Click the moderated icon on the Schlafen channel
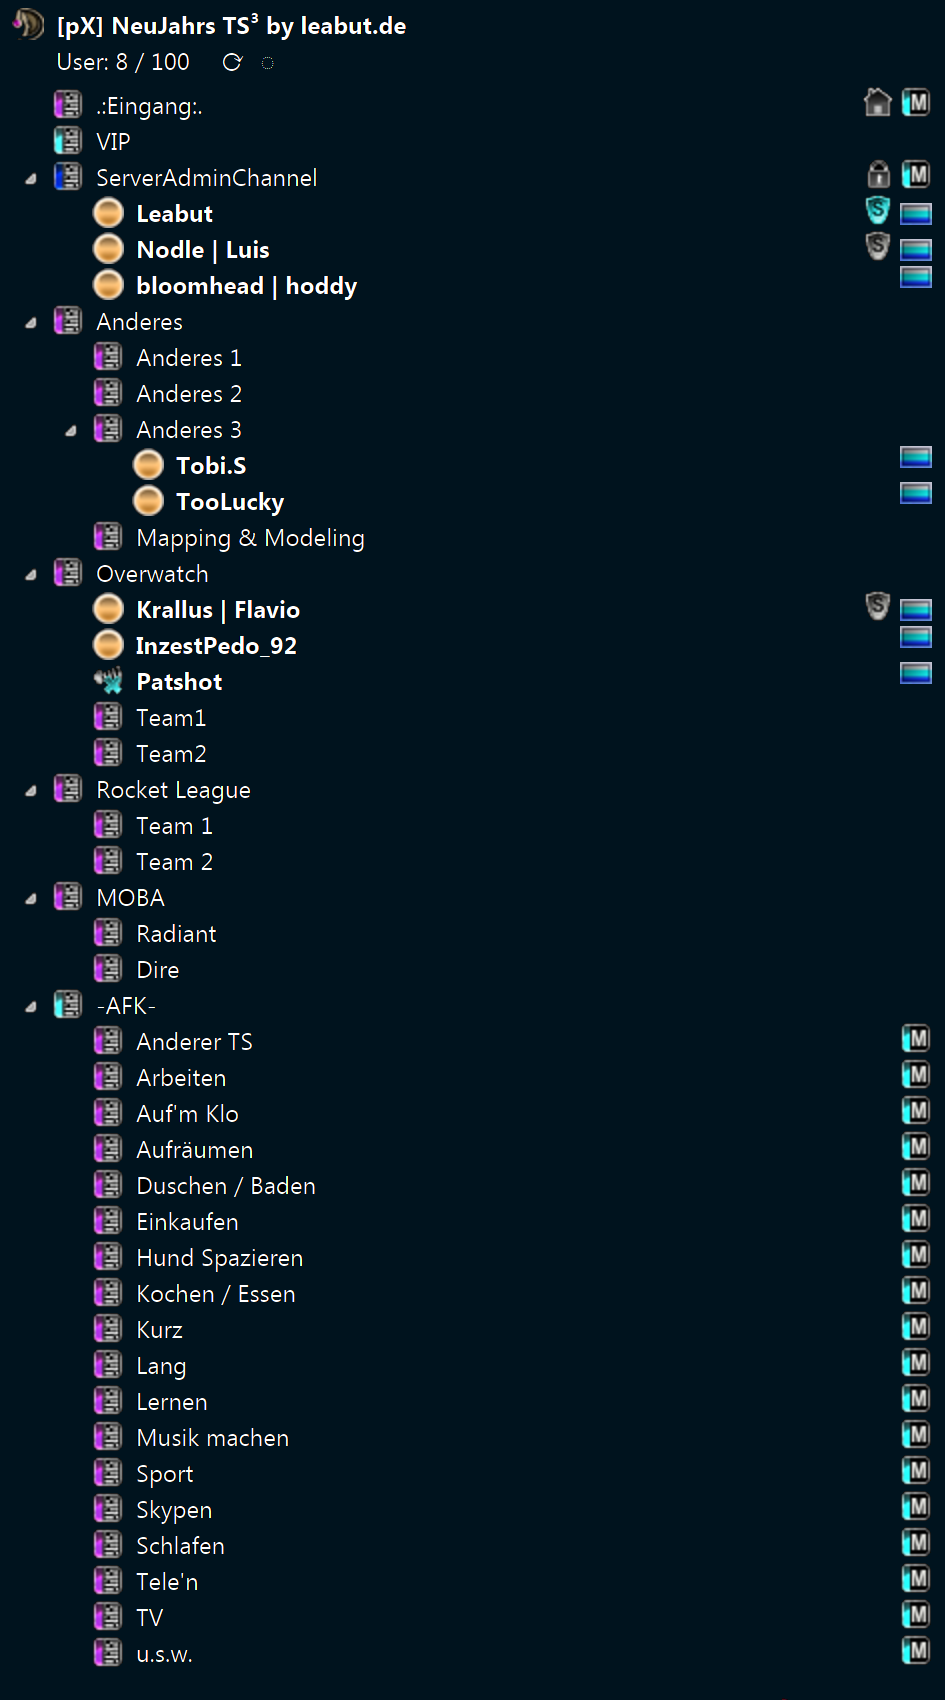The width and height of the screenshot is (945, 1700). [x=915, y=1543]
